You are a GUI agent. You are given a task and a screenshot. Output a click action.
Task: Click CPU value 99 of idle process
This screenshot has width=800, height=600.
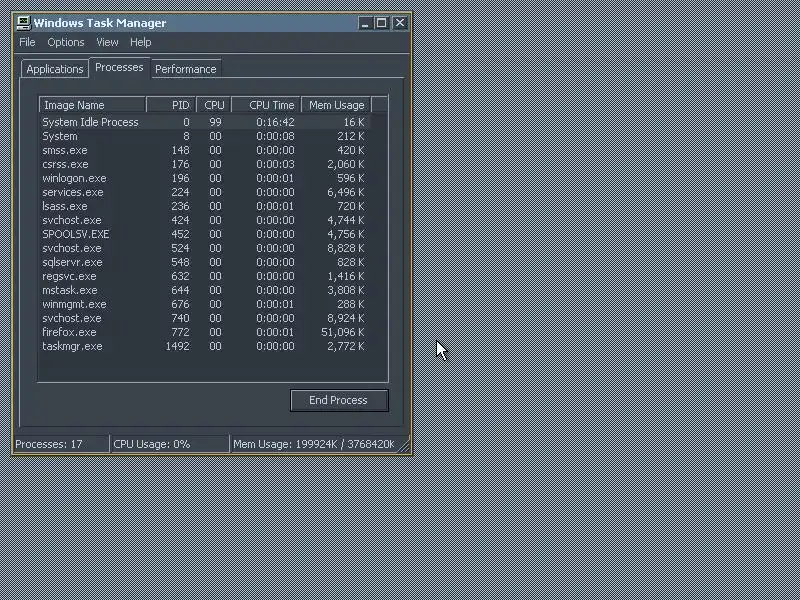pyautogui.click(x=215, y=122)
